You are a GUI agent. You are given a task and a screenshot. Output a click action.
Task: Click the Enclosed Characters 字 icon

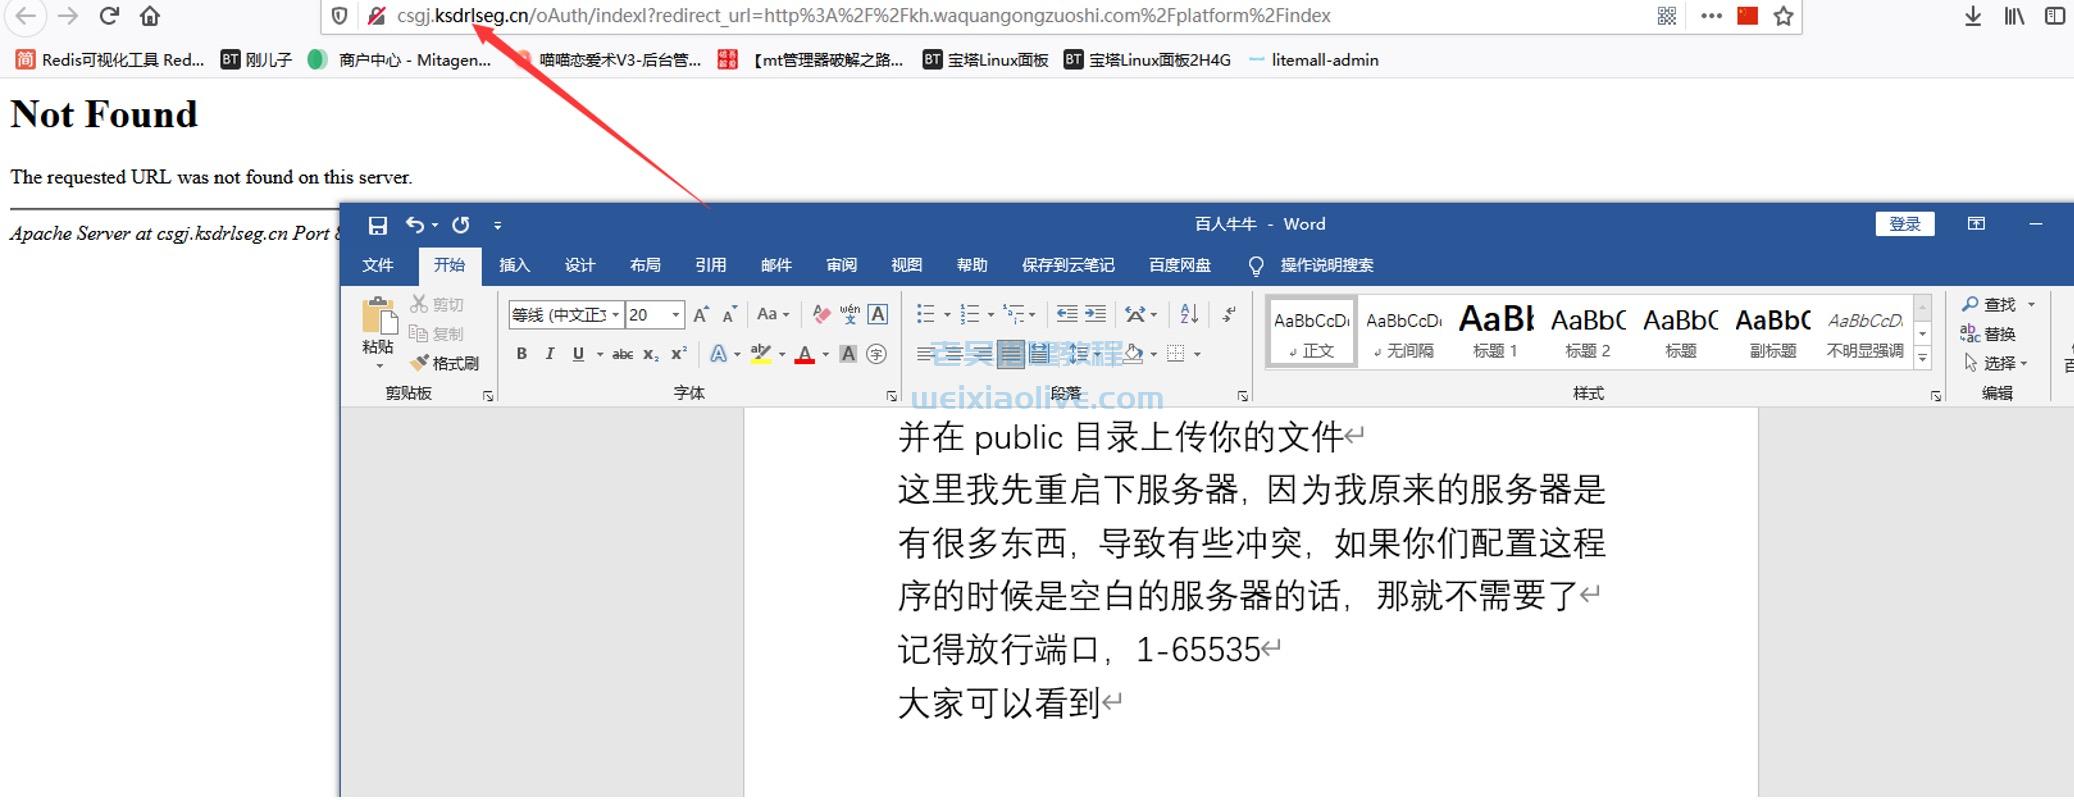pyautogui.click(x=877, y=354)
